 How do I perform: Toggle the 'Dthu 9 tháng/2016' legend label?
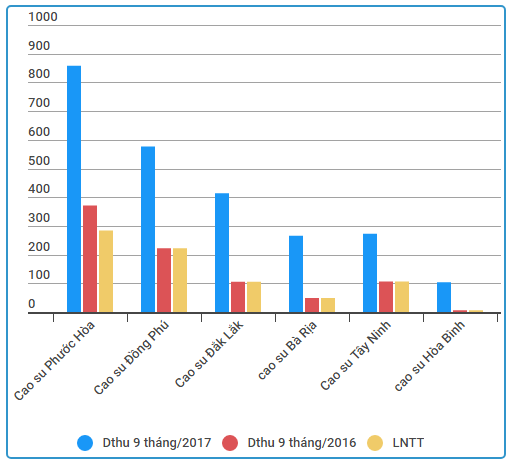point(302,443)
